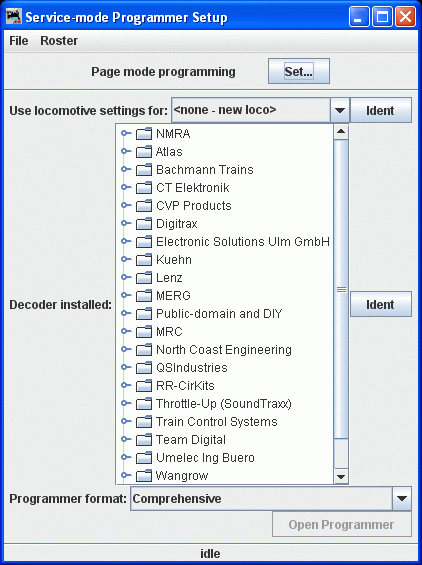Open the locomotive settings dropdown arrow

tap(339, 110)
